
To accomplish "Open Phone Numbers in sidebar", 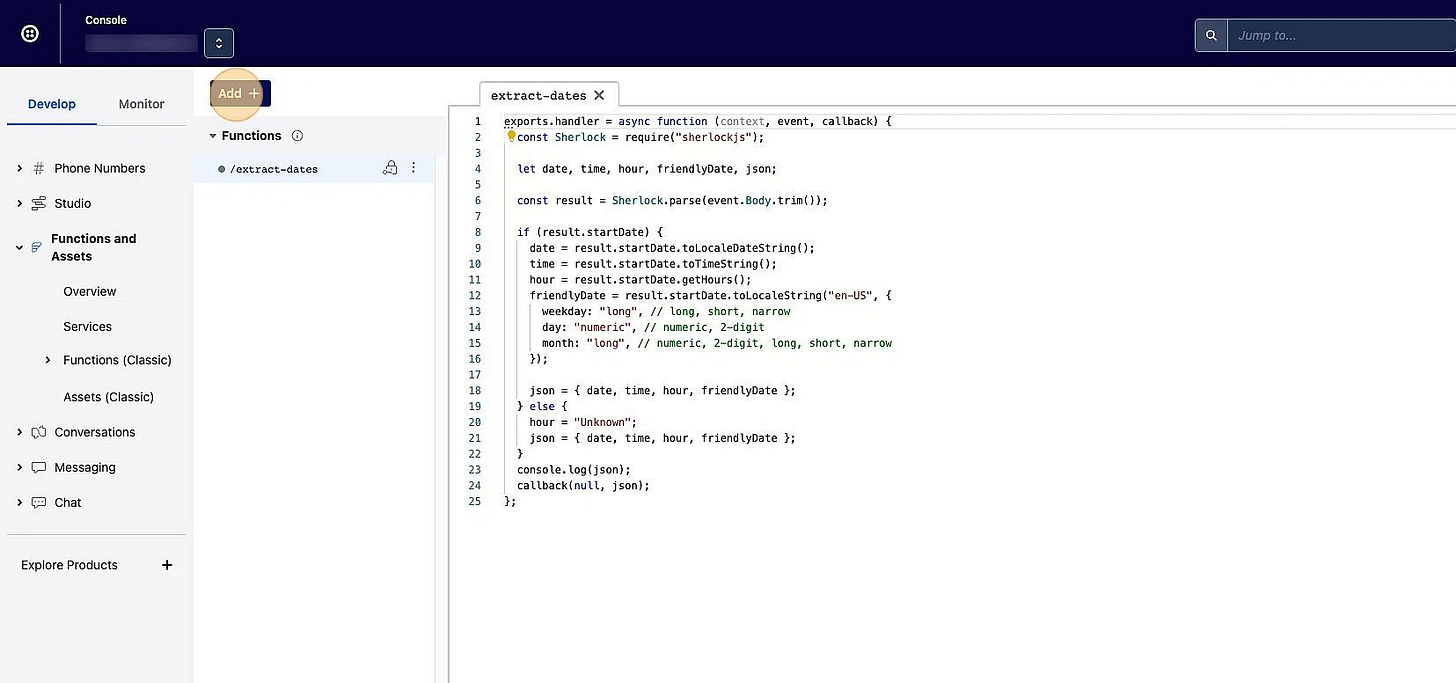I will click(100, 168).
